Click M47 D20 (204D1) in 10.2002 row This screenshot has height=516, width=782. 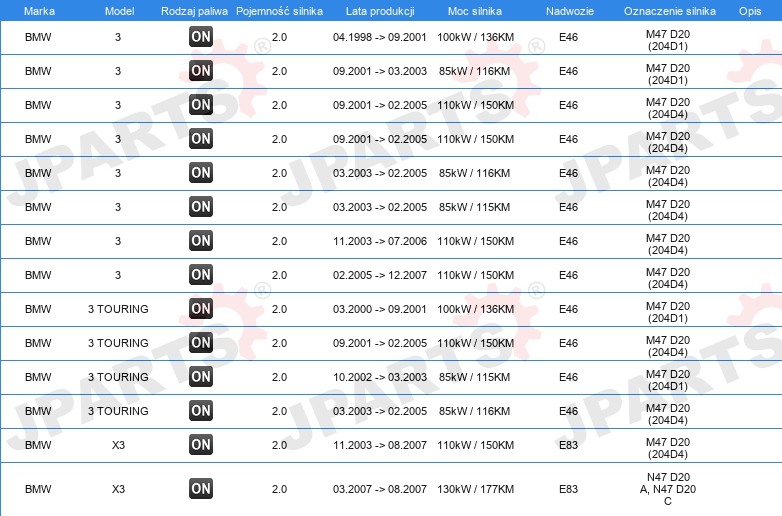pos(668,380)
